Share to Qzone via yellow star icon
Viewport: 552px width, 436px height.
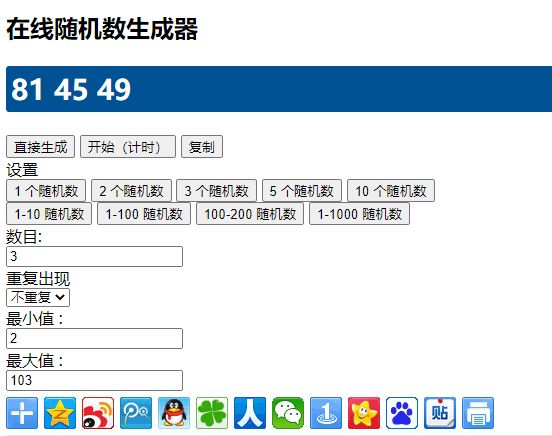click(60, 413)
